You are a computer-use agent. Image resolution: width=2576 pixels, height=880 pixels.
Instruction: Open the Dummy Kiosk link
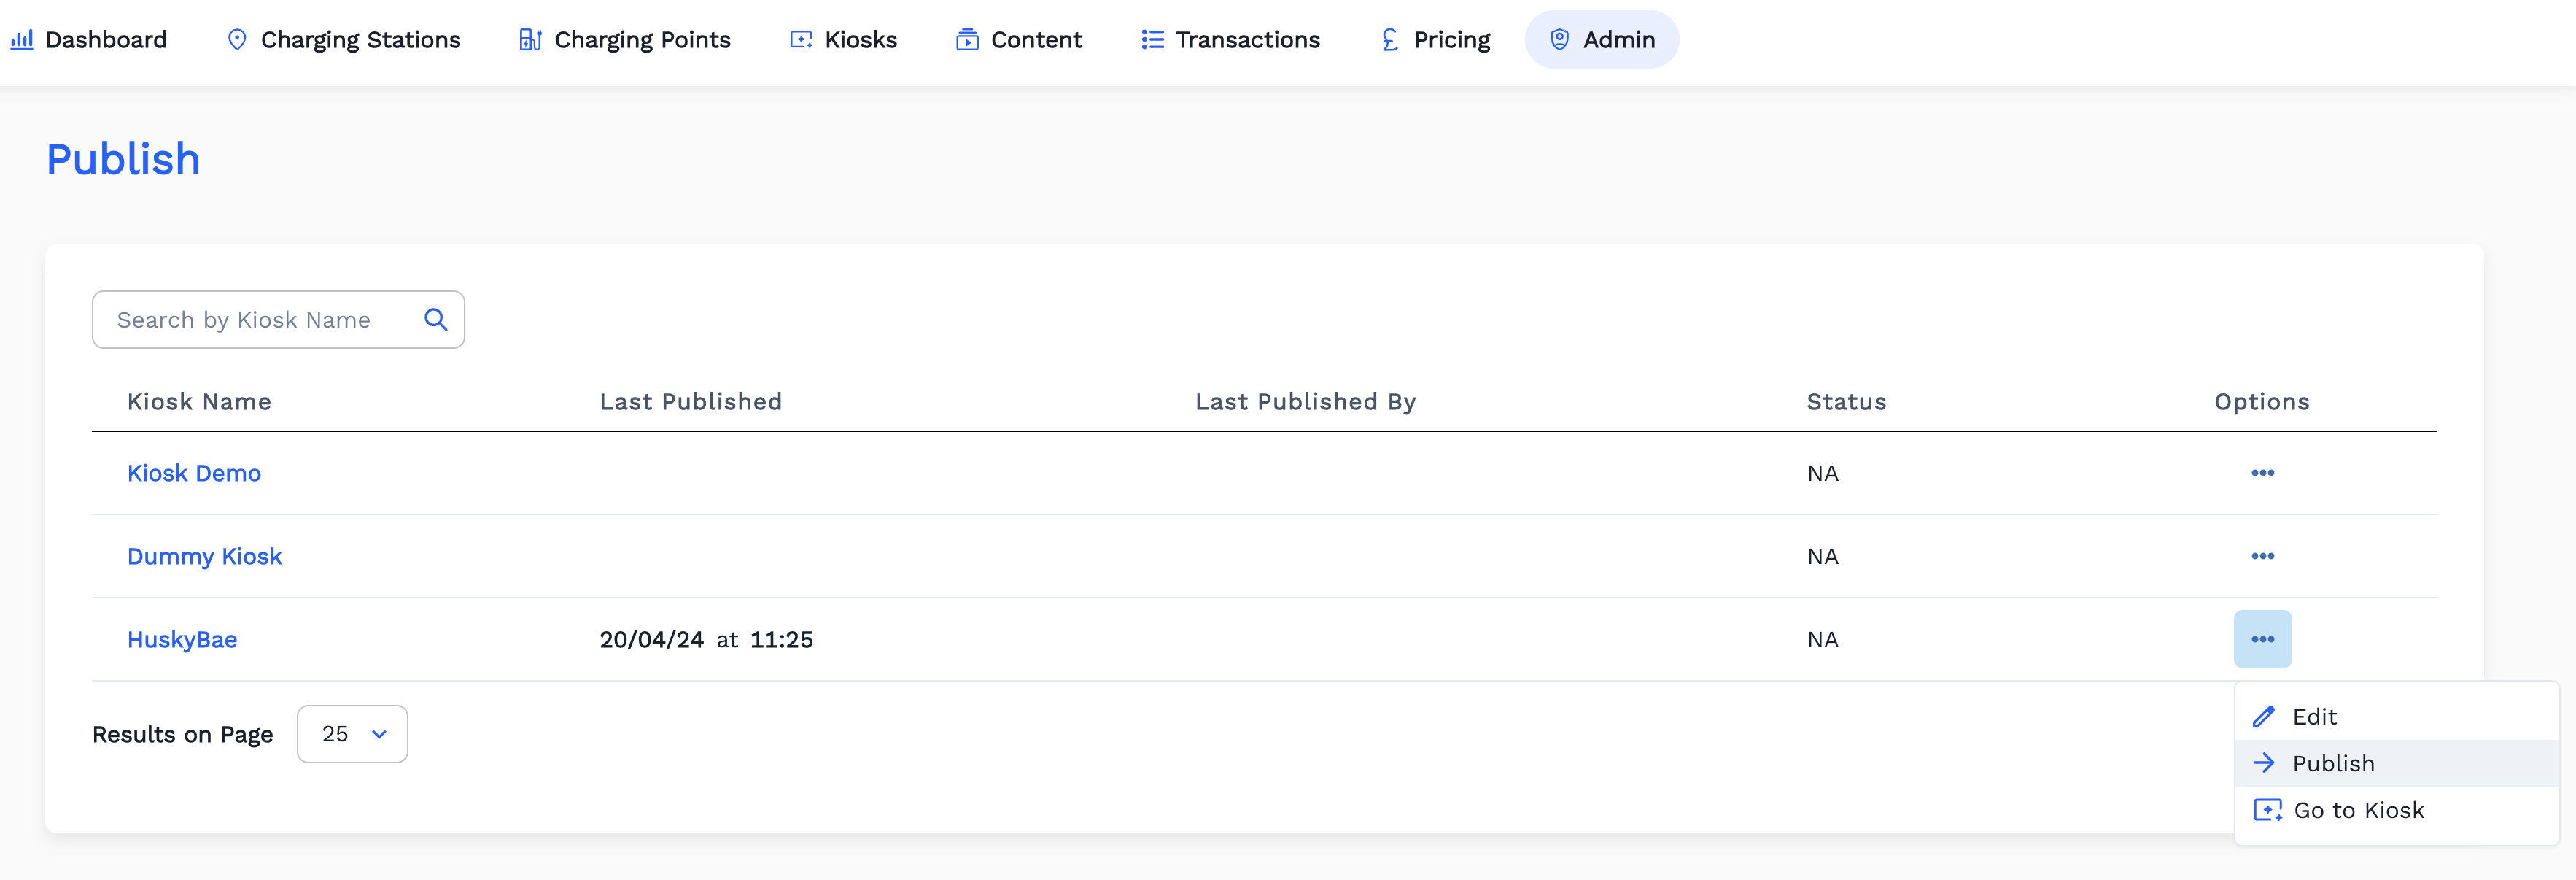204,556
